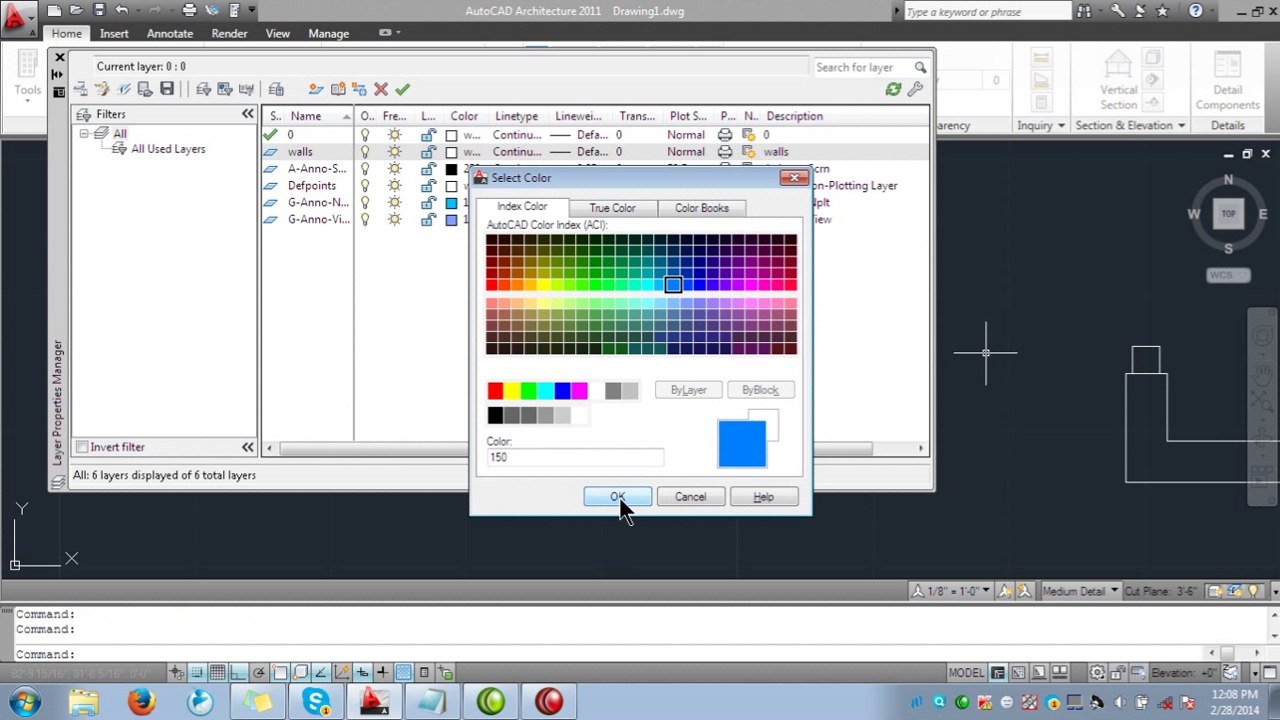1280x720 pixels.
Task: Click the Layer State save disk icon
Action: point(167,89)
